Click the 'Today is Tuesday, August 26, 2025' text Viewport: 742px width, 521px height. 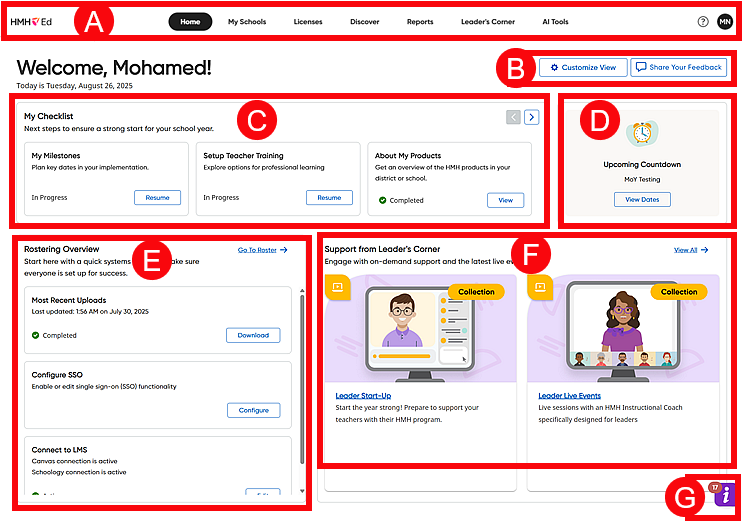74,86
